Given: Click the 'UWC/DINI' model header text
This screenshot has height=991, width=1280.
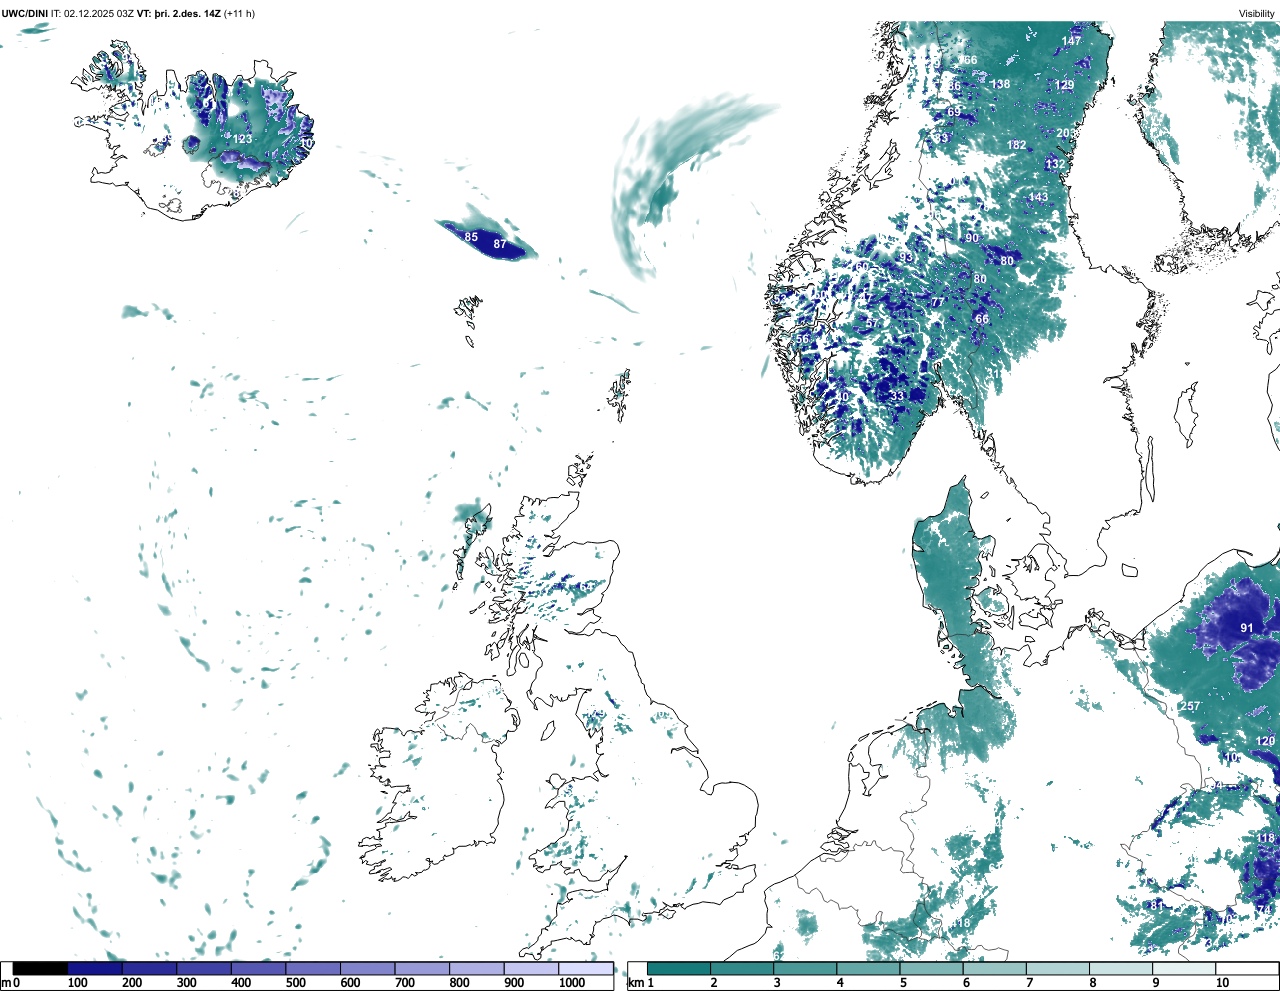Looking at the screenshot, I should tap(24, 14).
